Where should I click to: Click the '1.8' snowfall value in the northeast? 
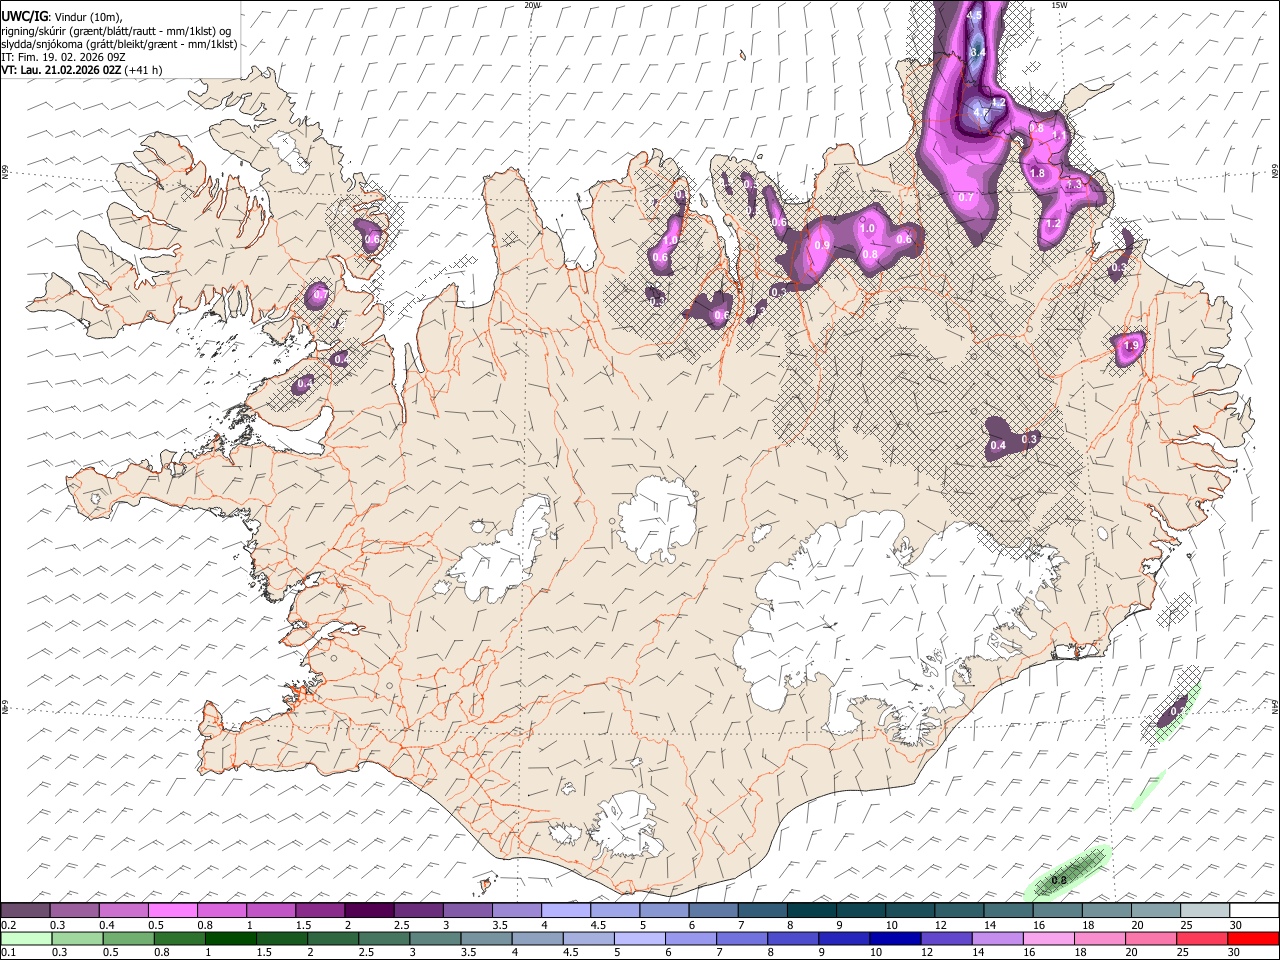click(1037, 174)
